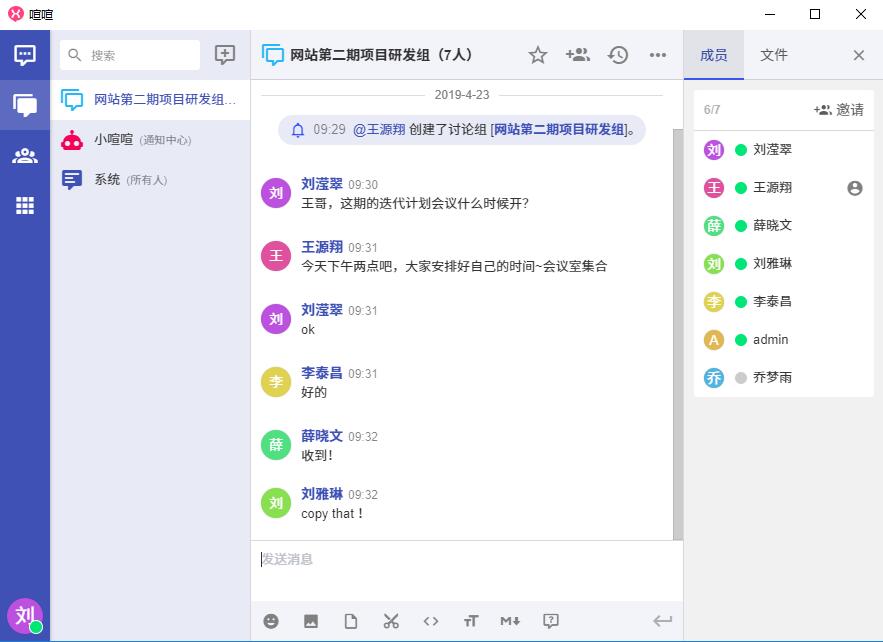Image resolution: width=883 pixels, height=642 pixels.
Task: Click the send file icon
Action: [351, 621]
